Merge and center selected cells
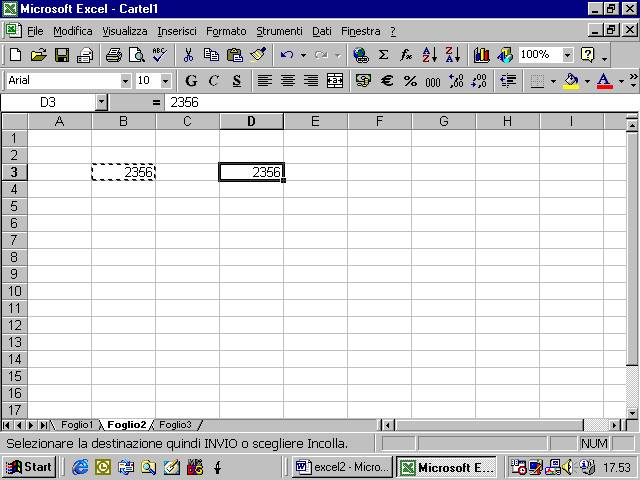The height and width of the screenshot is (480, 640). [335, 80]
